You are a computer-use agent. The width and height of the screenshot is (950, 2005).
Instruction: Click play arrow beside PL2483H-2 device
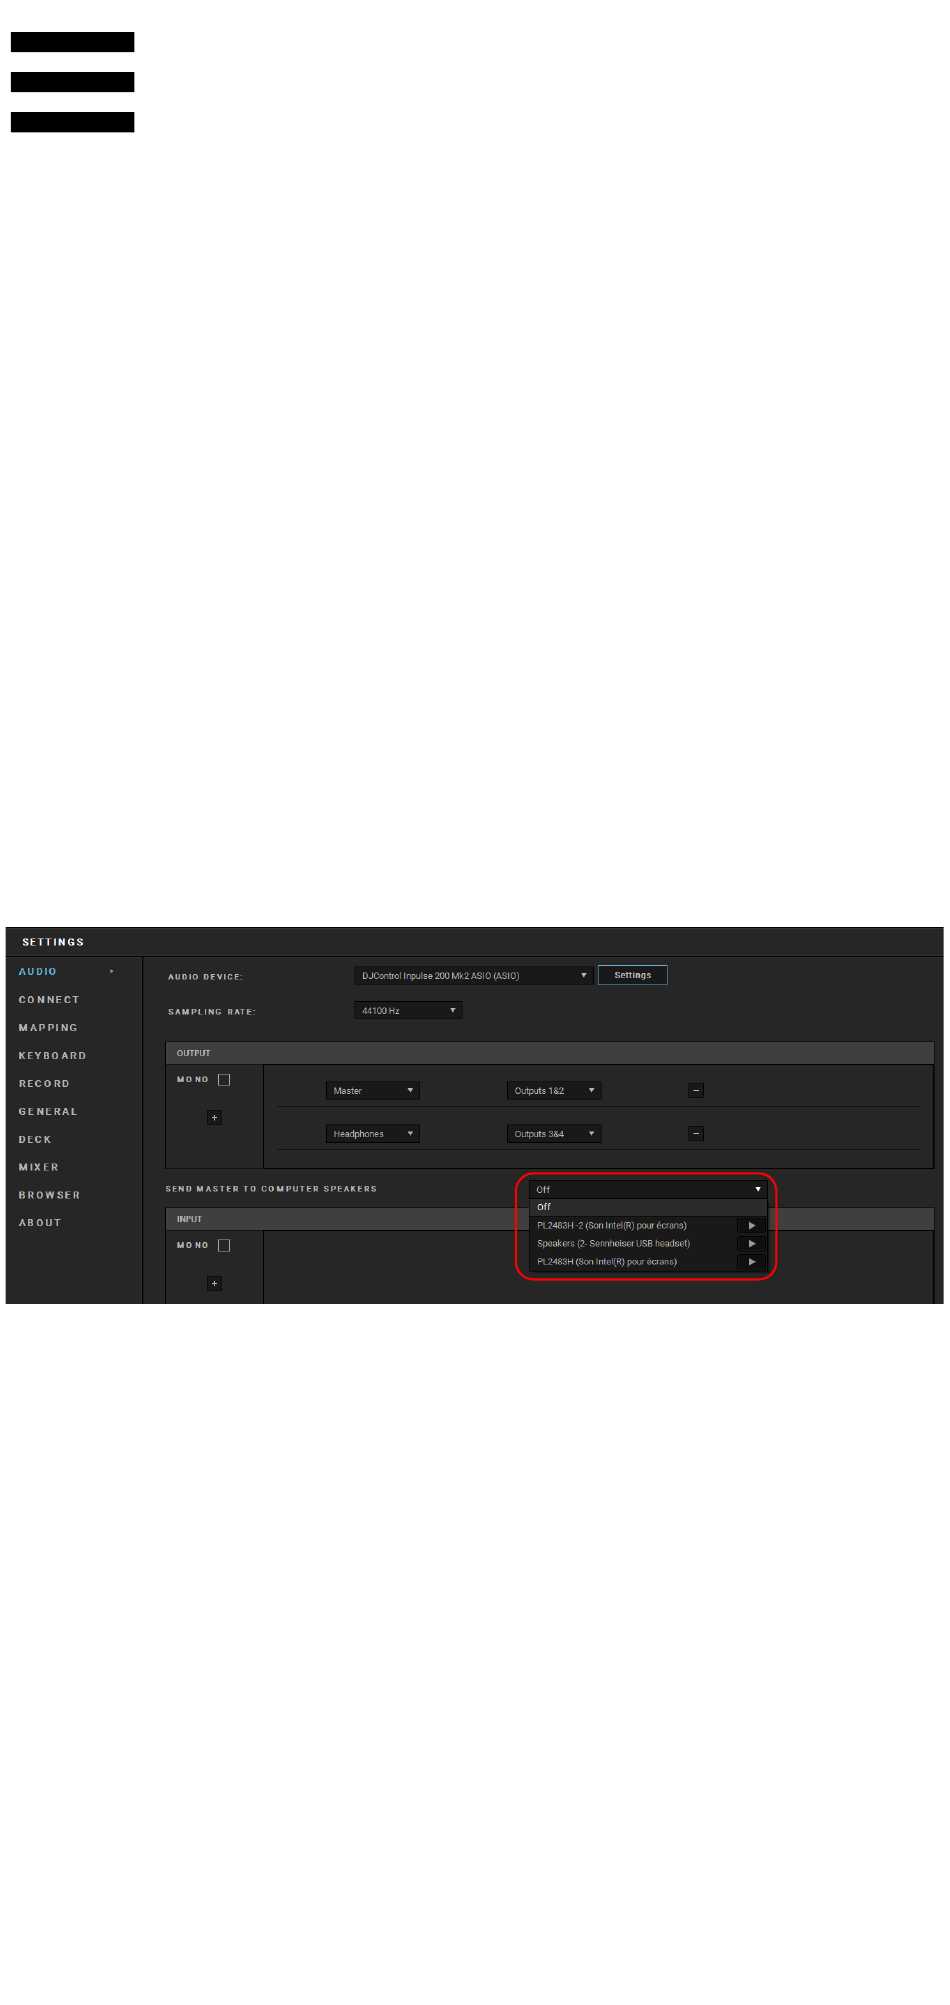751,1226
